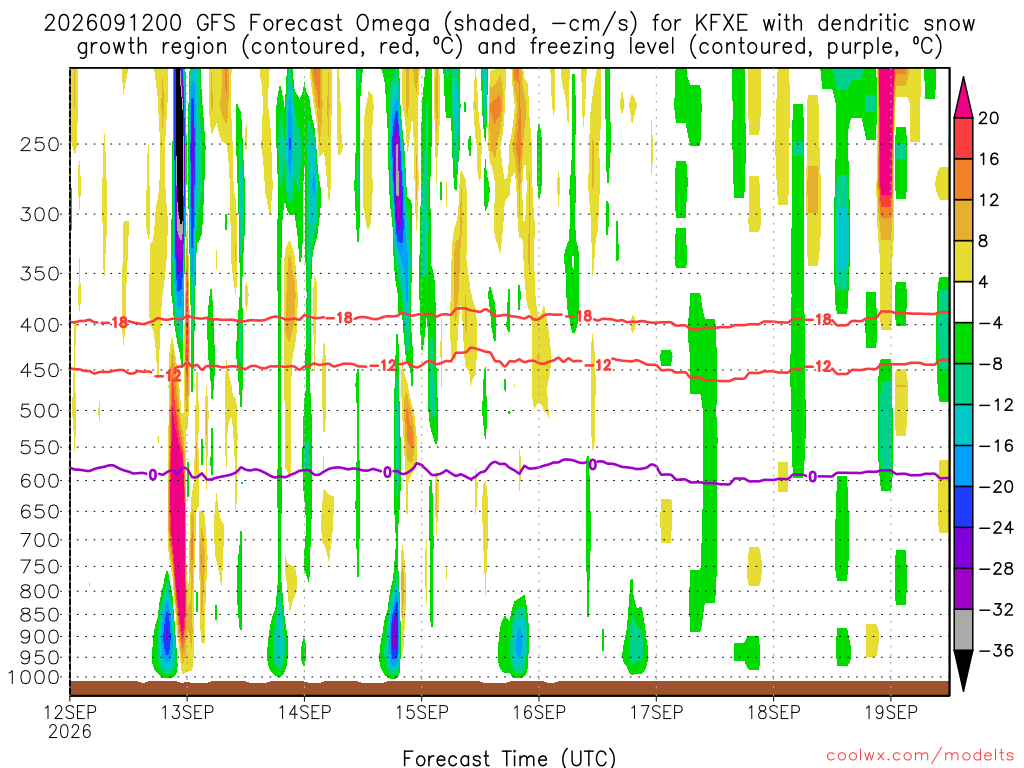Click the white -4 to 4 colorbar segment
The image size is (1024, 768).
coord(963,302)
